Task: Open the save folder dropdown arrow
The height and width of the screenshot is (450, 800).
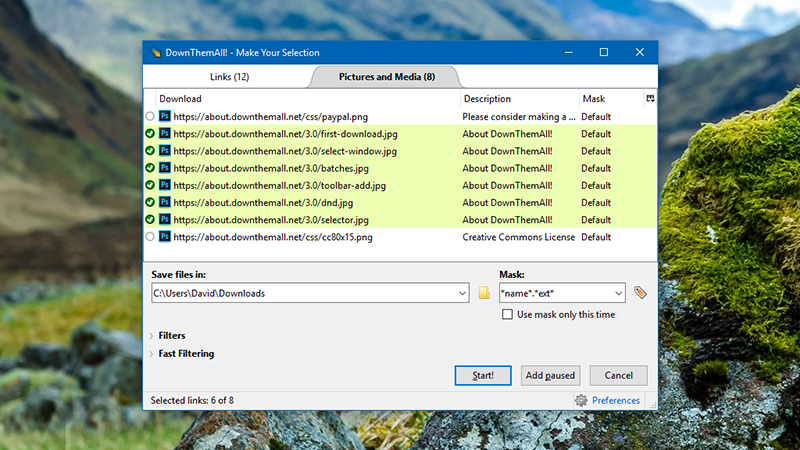Action: coord(462,293)
